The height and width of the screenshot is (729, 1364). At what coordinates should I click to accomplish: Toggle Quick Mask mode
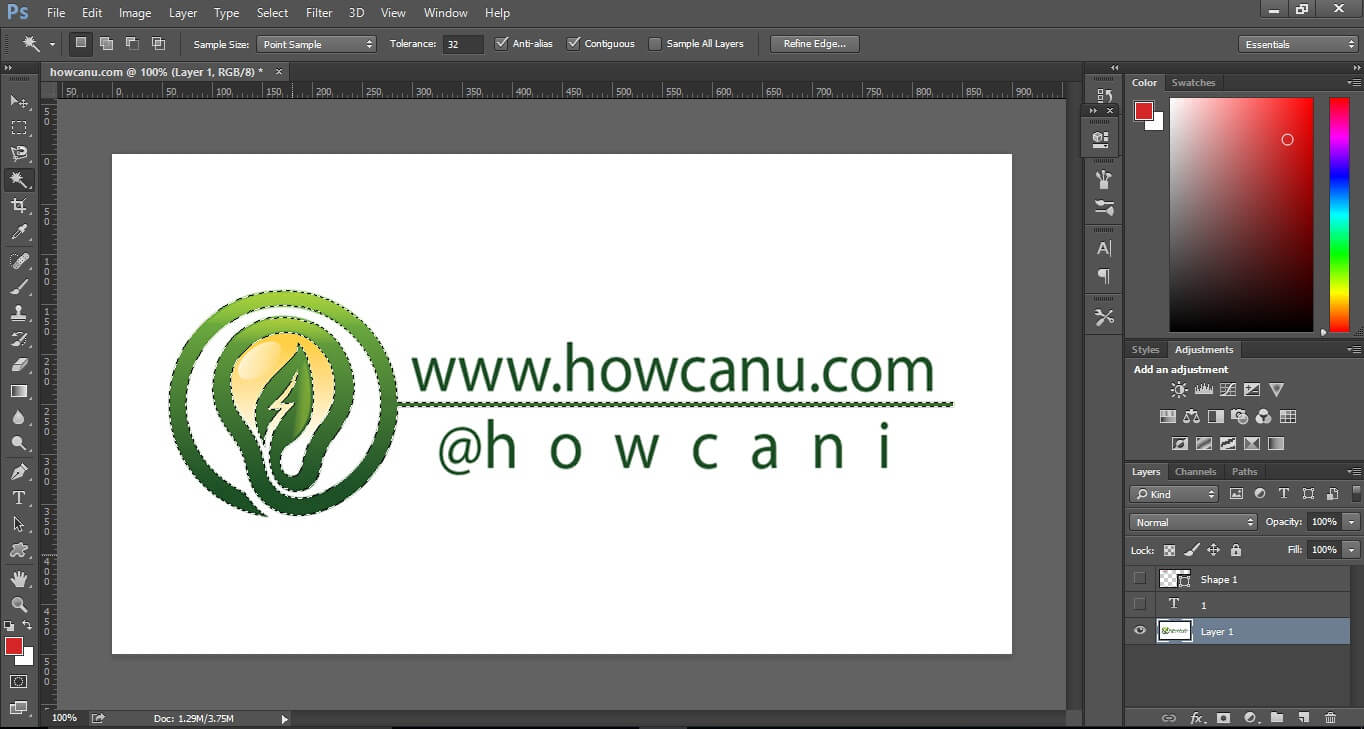click(x=19, y=681)
